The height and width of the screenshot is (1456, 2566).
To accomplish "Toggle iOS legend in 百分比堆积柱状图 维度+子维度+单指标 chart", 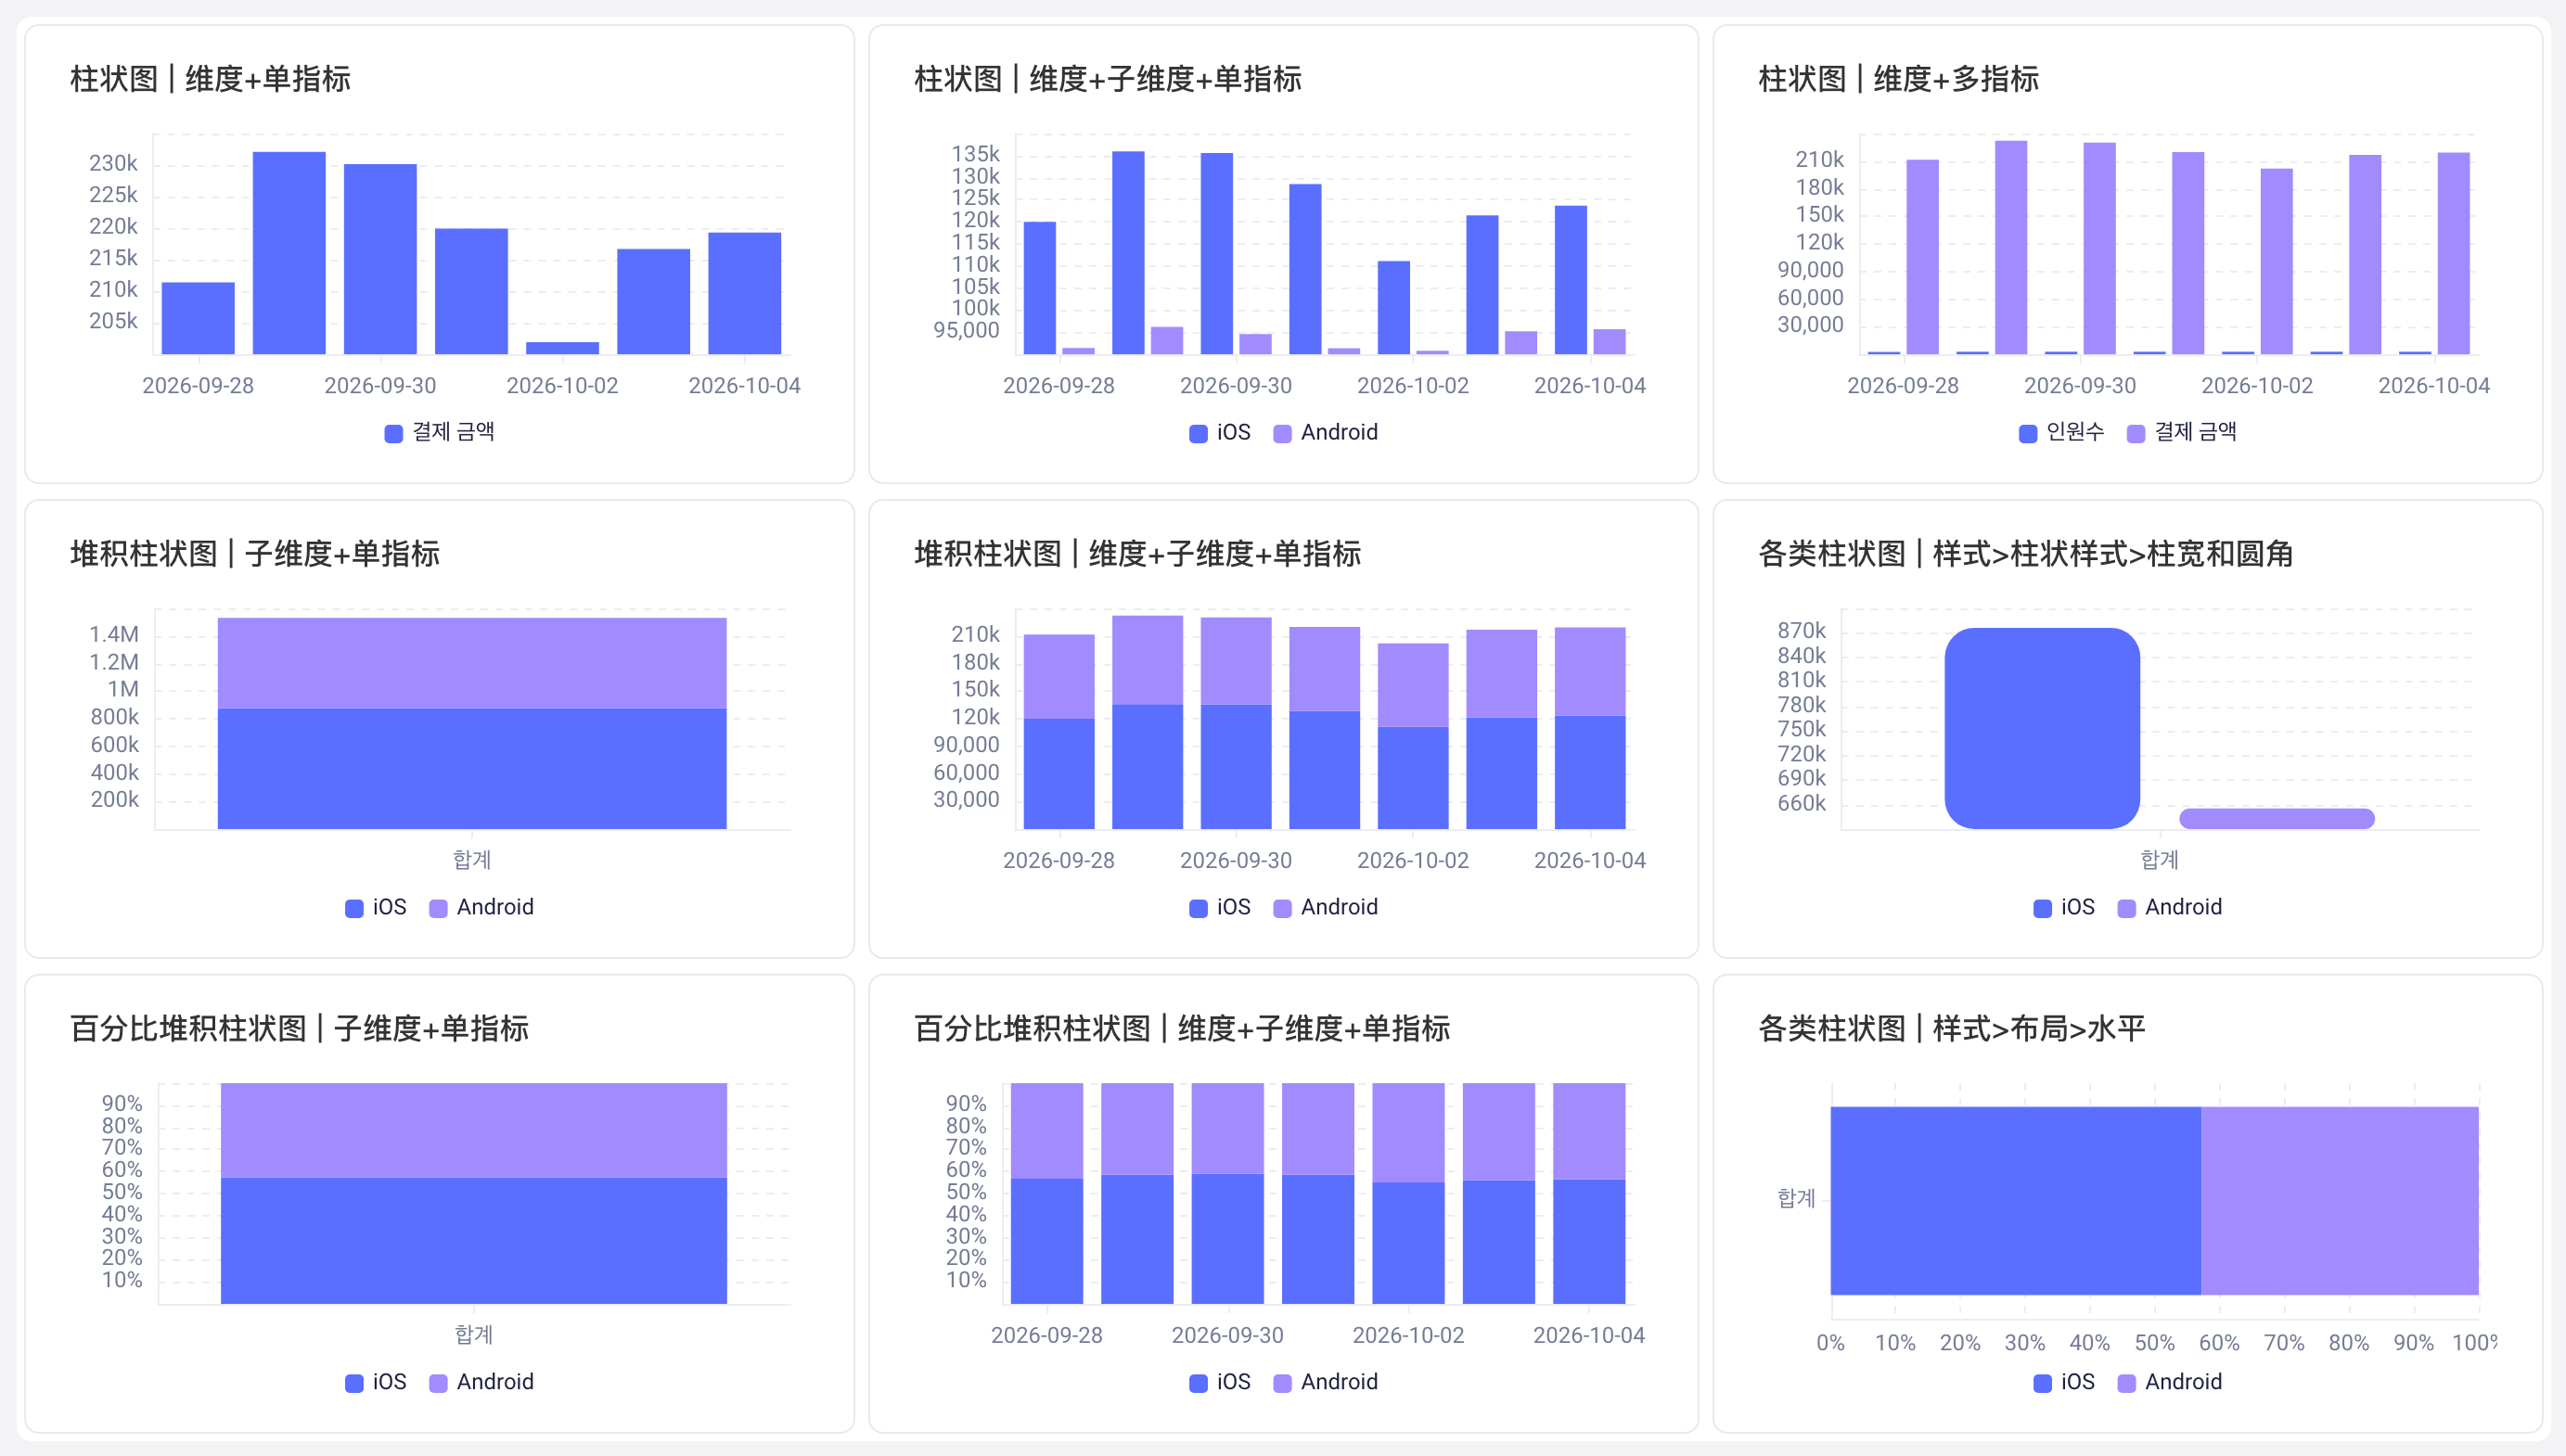I will tap(1220, 1382).
